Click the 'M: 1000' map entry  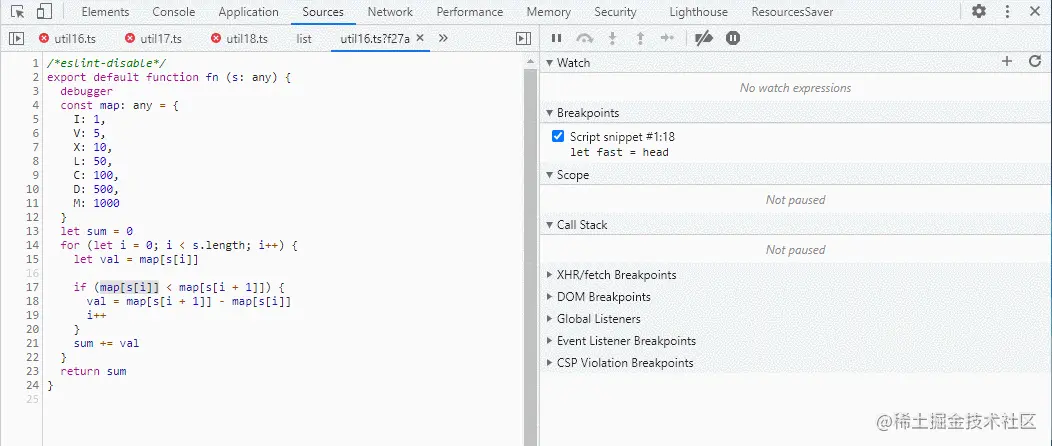[x=97, y=203]
